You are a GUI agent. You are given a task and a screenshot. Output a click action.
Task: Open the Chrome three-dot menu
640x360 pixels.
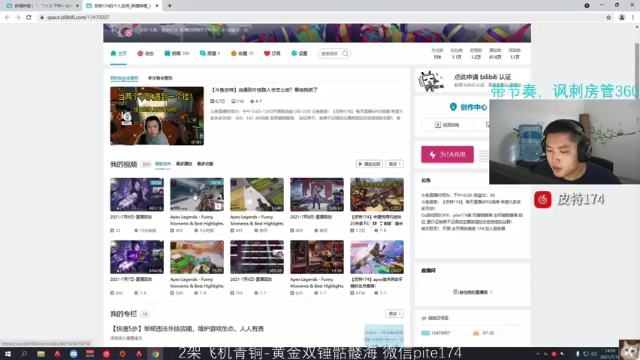[x=633, y=18]
